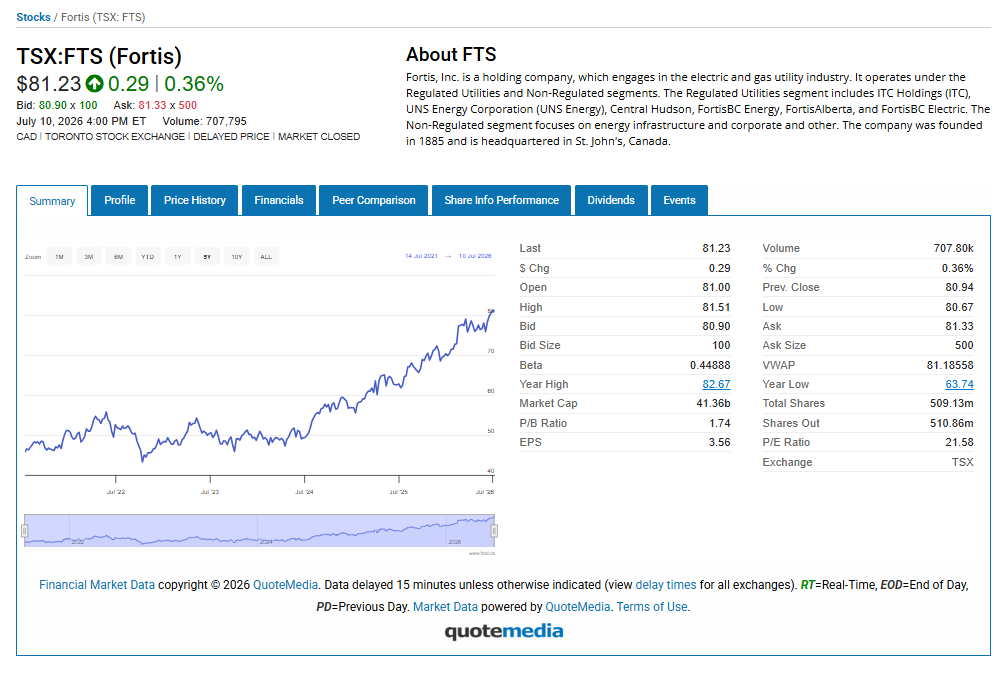
Task: Click the green up-arrow price change icon
Action: 94,84
